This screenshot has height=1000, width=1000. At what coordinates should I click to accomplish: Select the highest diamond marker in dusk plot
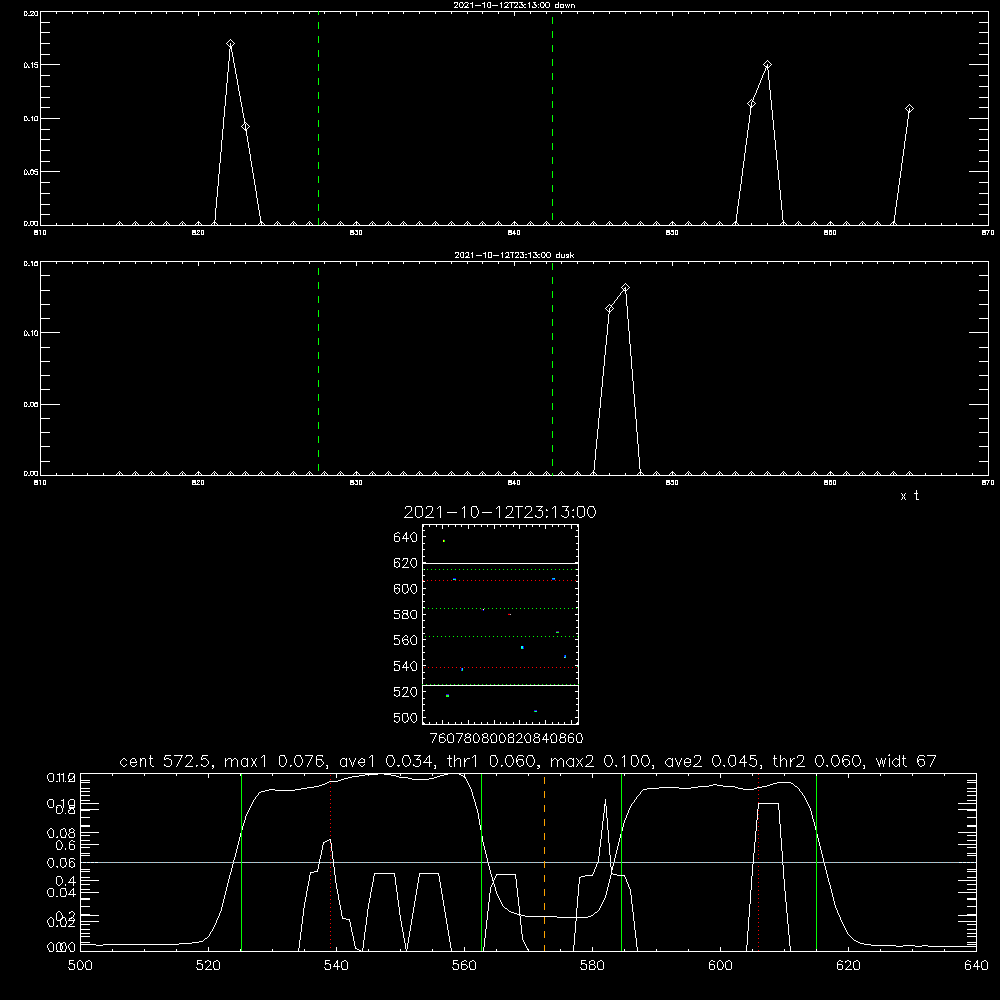[x=626, y=288]
